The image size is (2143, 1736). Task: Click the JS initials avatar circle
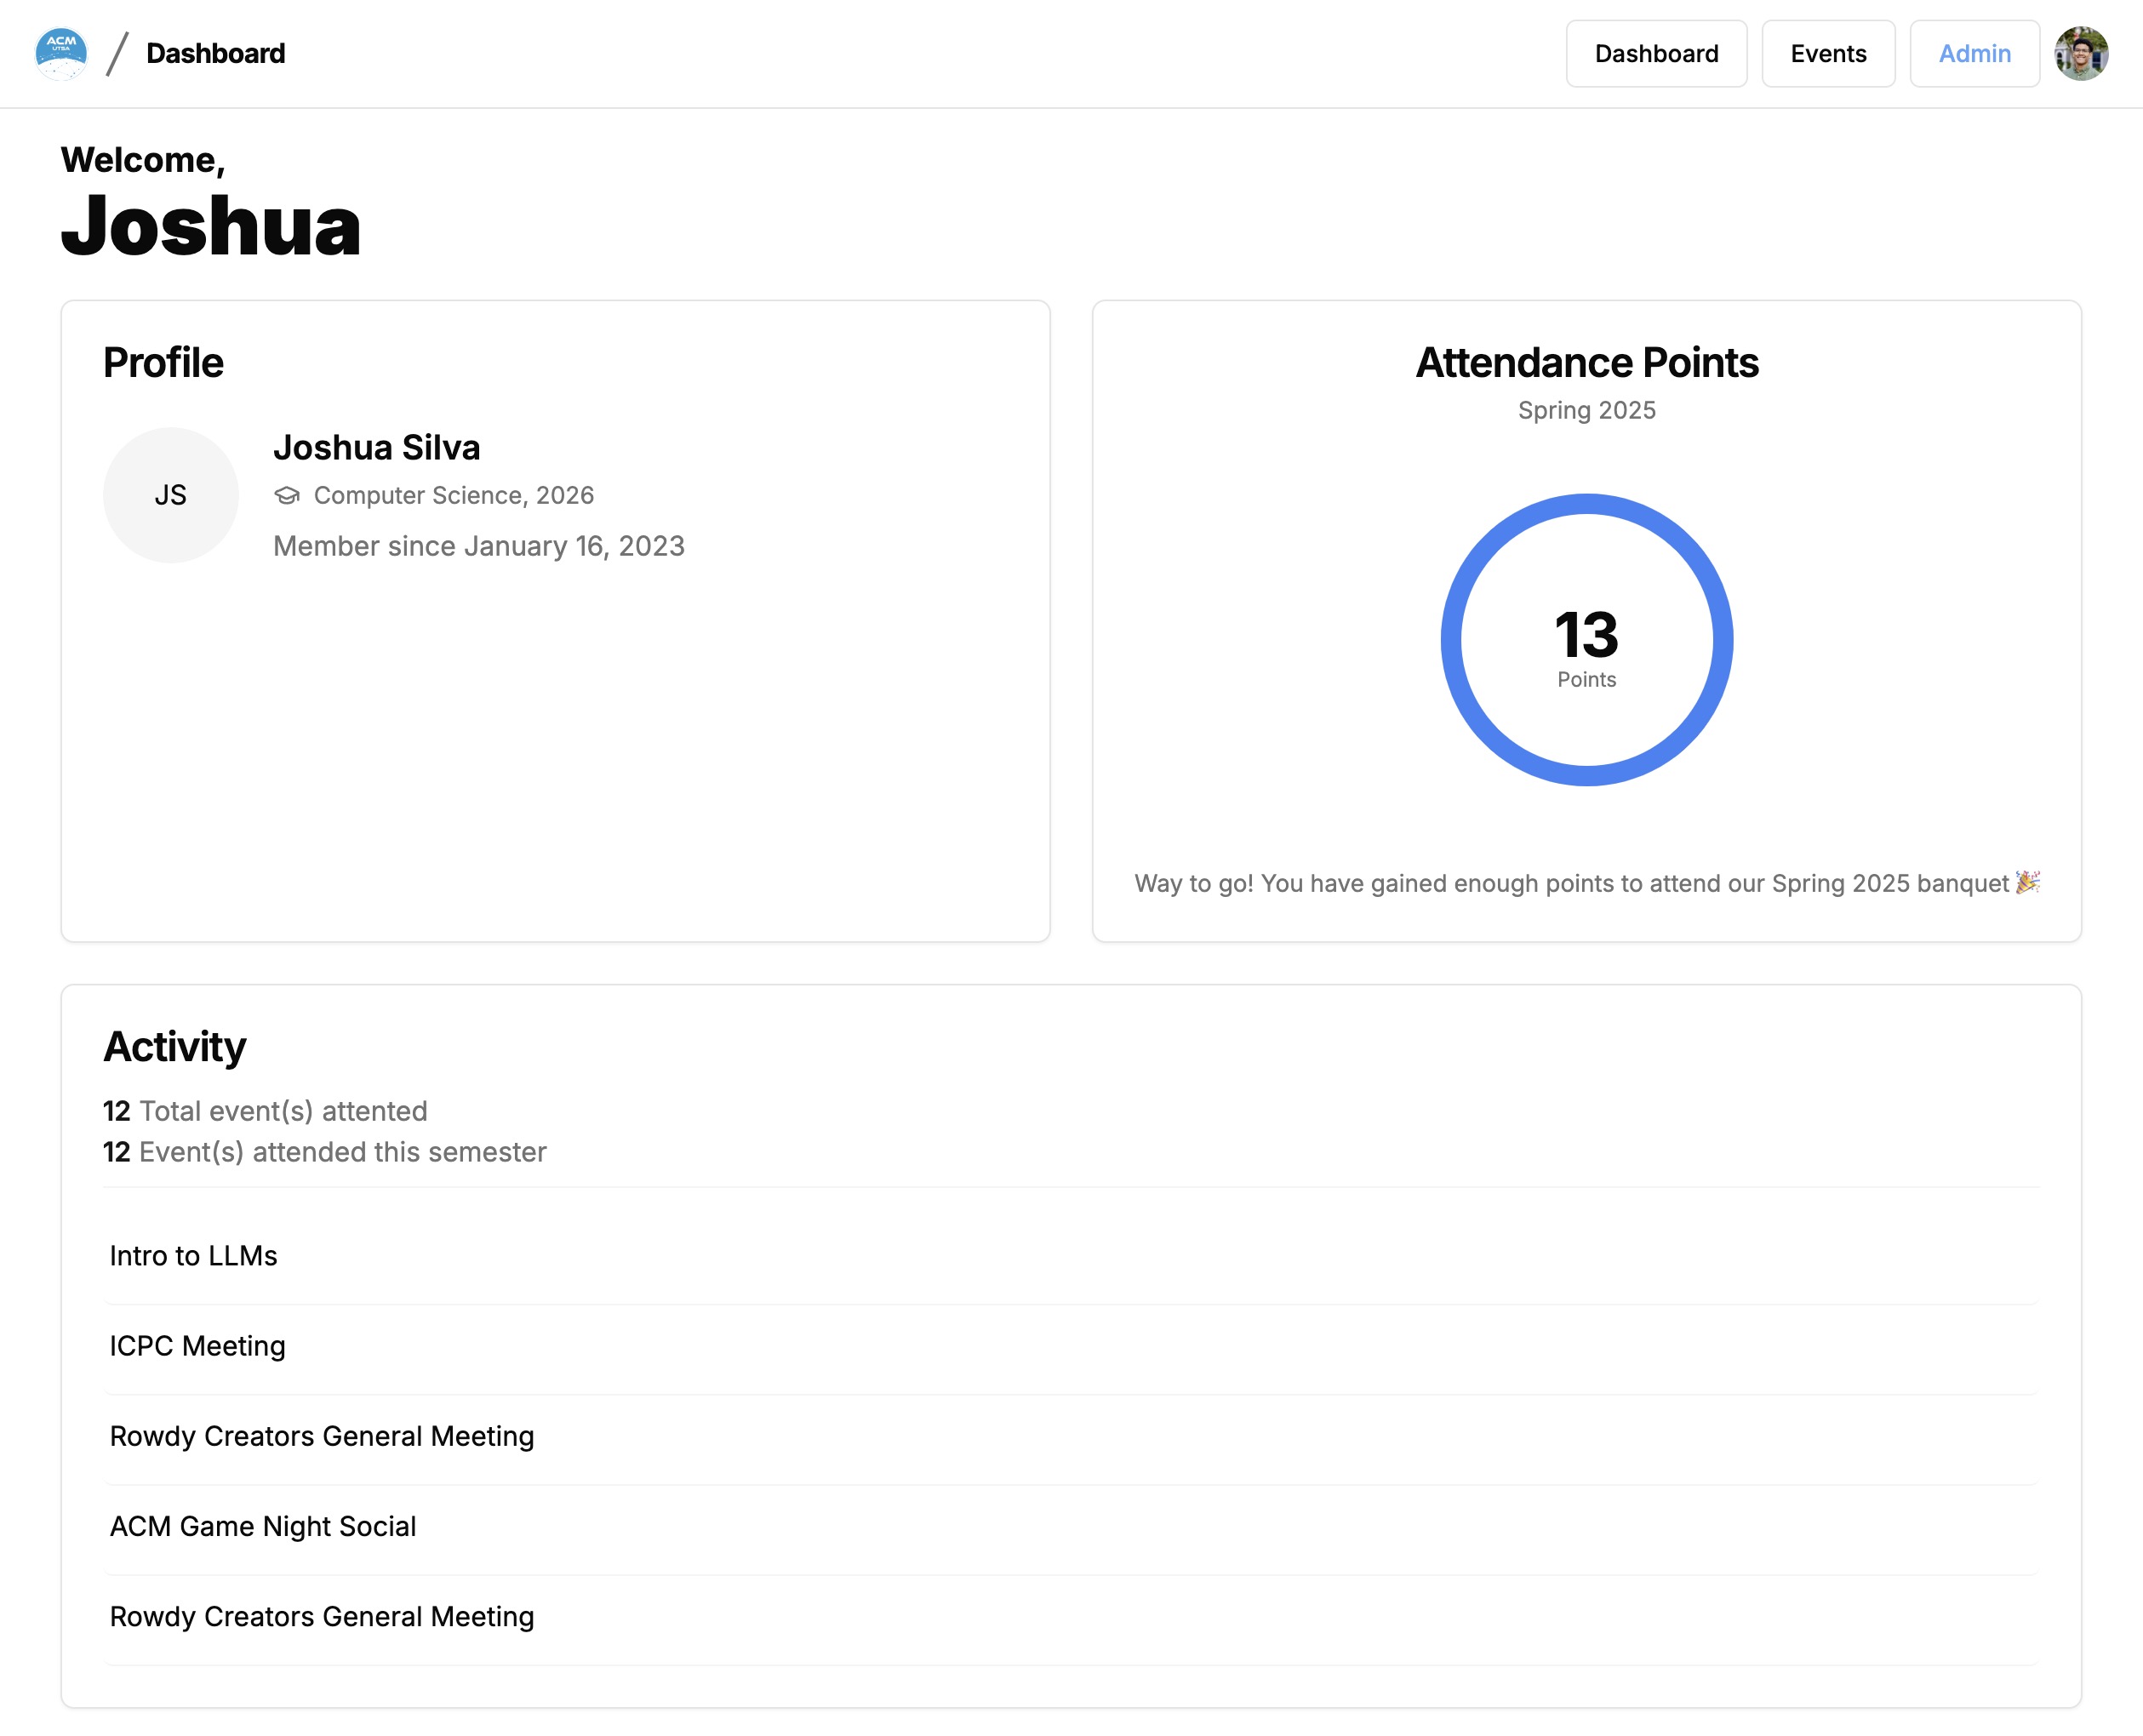coord(171,495)
